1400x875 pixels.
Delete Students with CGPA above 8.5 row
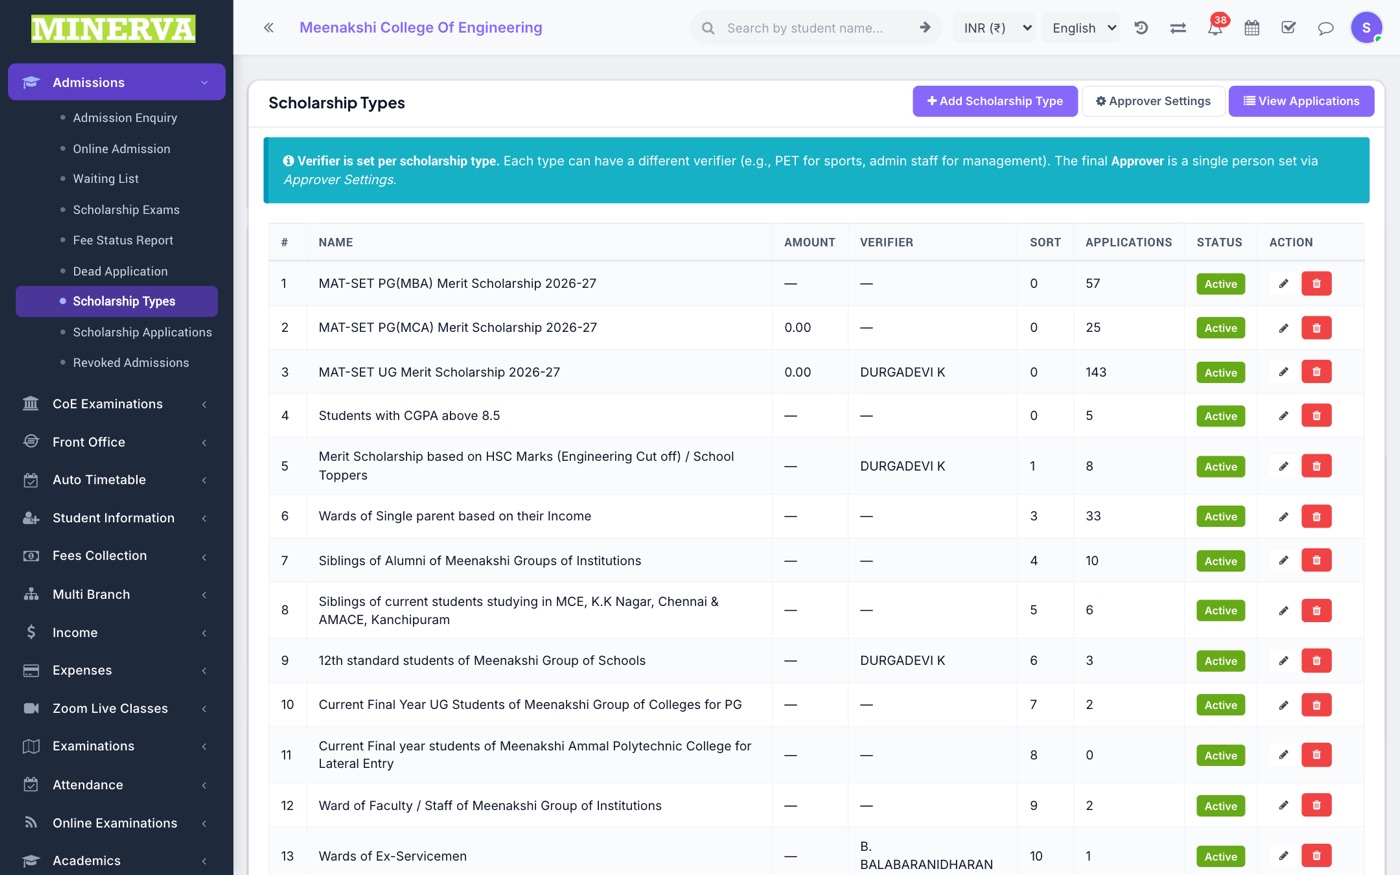point(1316,416)
